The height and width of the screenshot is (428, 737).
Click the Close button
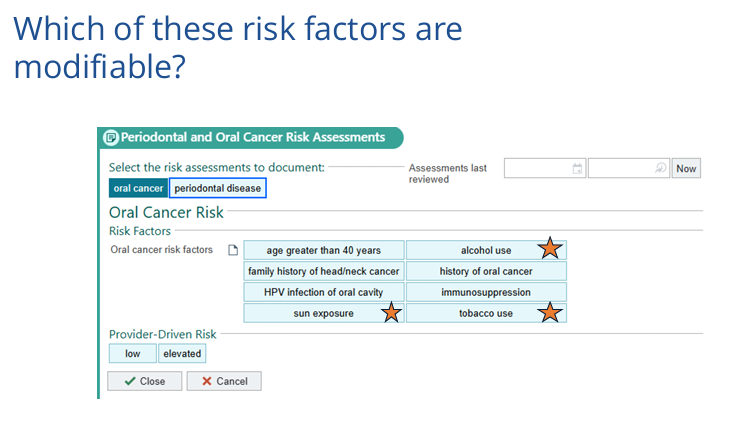[x=144, y=381]
